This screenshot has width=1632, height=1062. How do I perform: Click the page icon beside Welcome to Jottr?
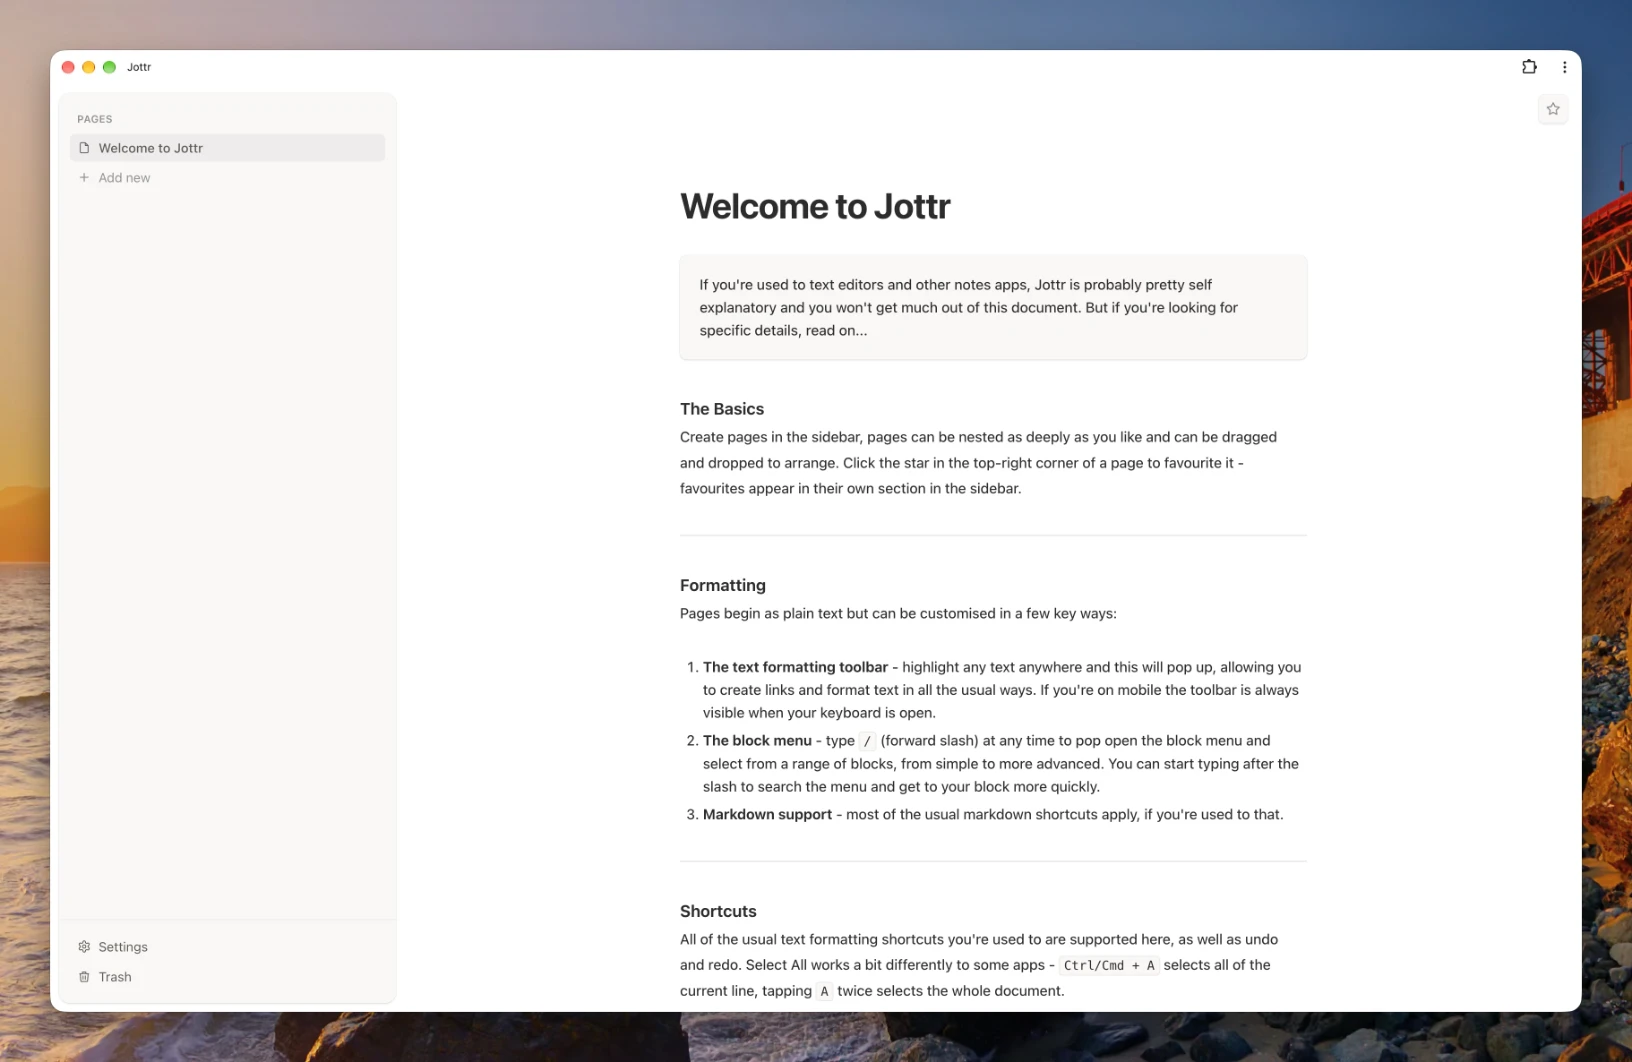coord(84,148)
